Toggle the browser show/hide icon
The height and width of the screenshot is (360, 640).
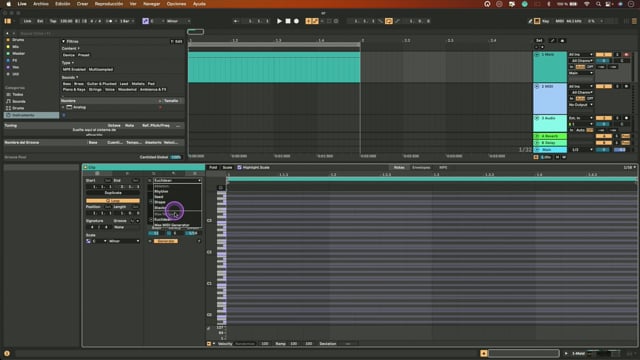tap(7, 21)
